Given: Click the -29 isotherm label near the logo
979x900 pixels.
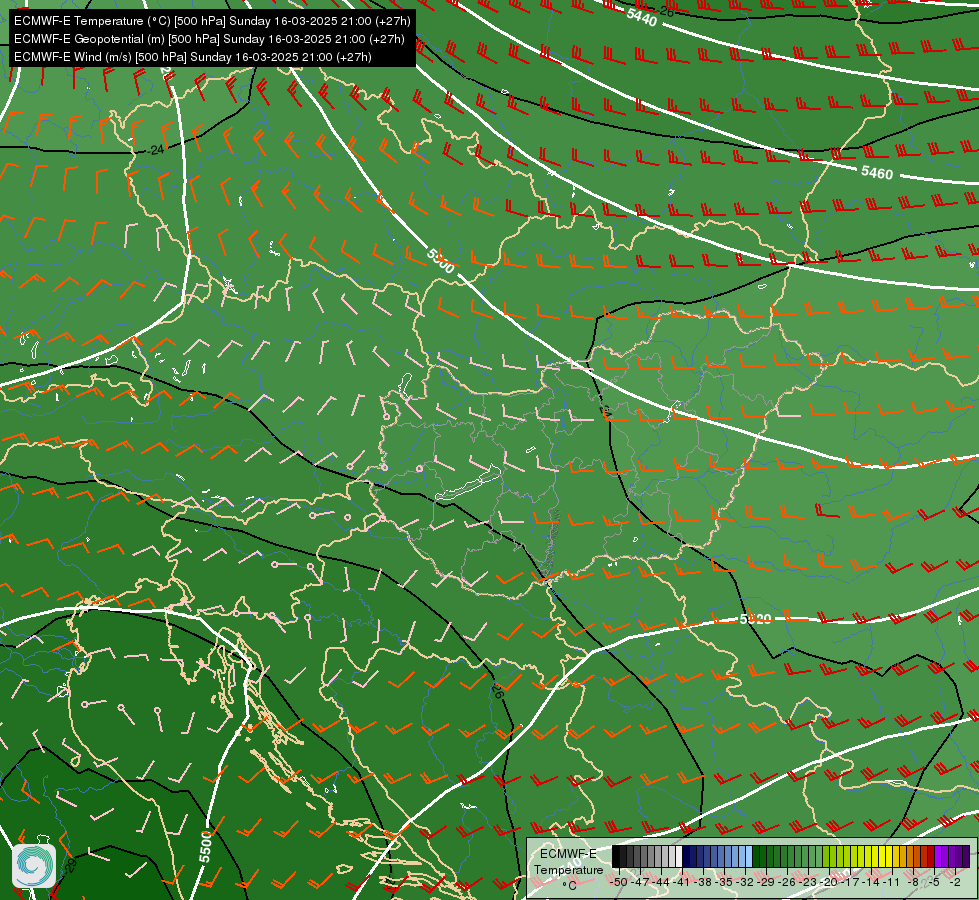Looking at the screenshot, I should pos(70,865).
